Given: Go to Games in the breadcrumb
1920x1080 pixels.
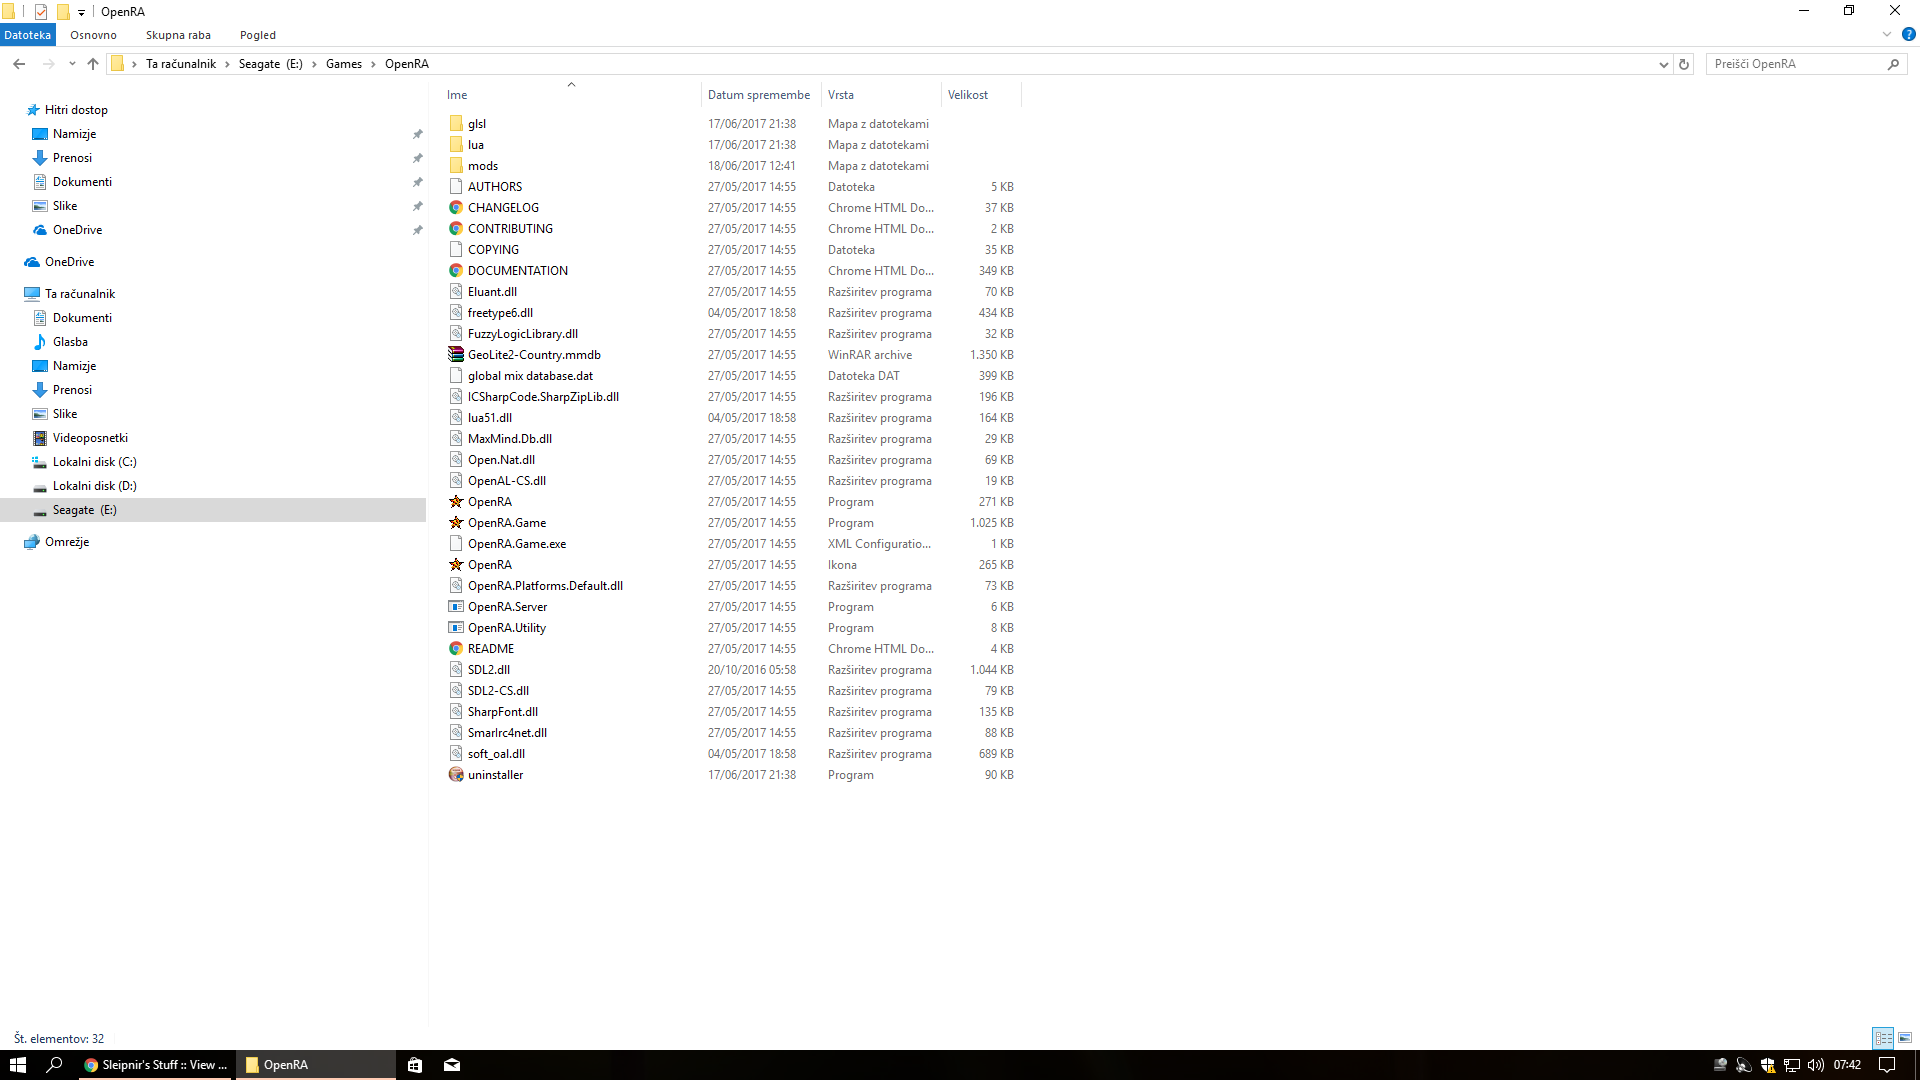Looking at the screenshot, I should (x=344, y=64).
